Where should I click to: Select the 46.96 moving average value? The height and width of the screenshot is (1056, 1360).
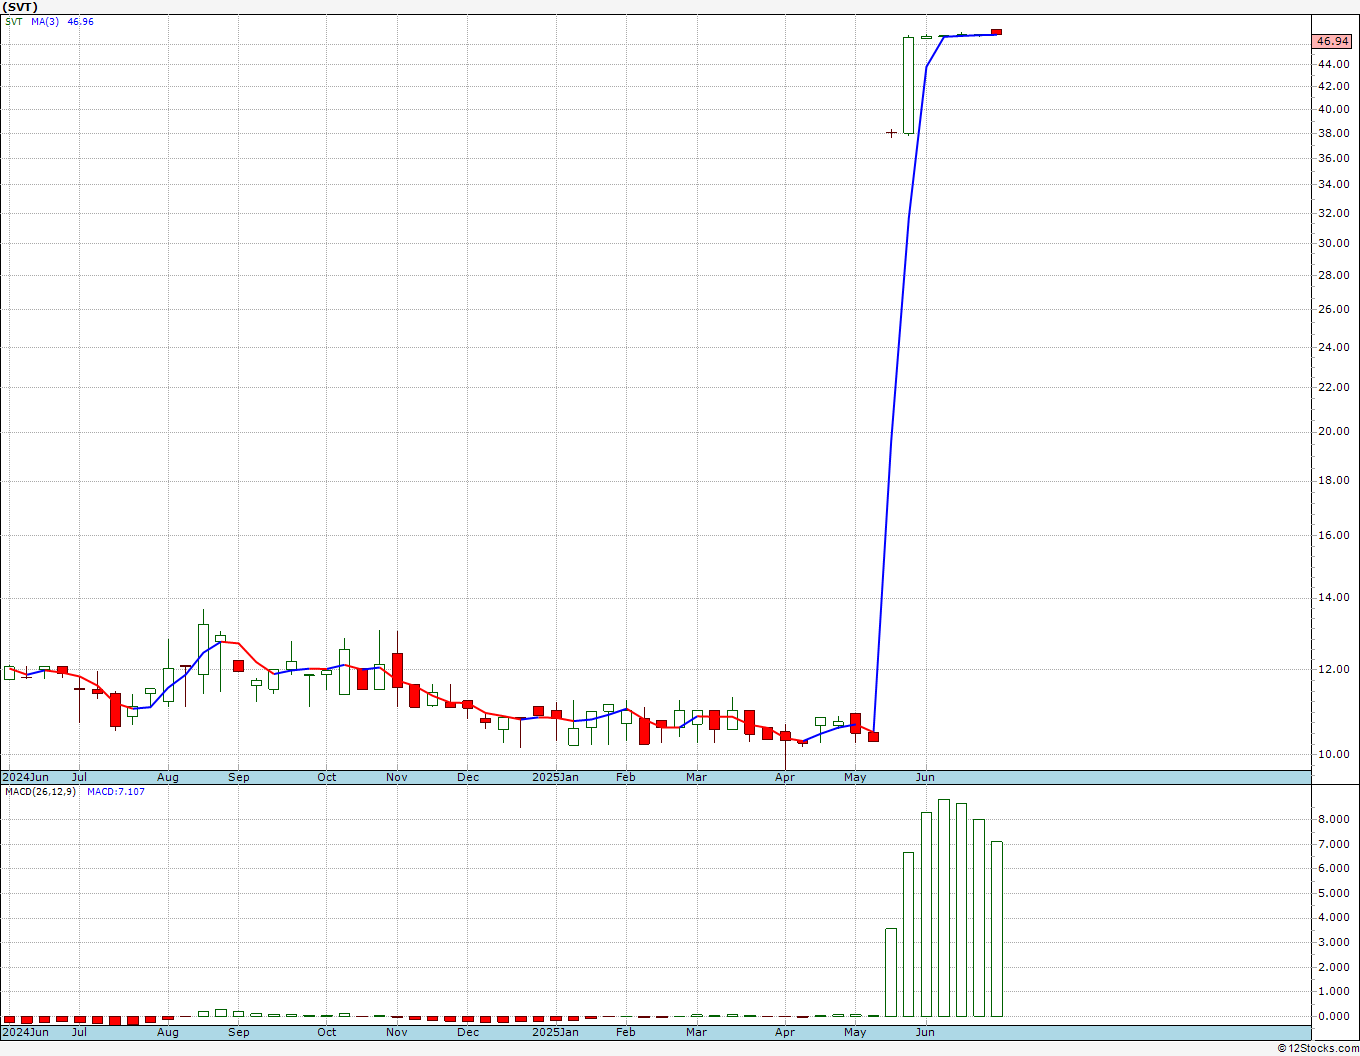coord(80,21)
